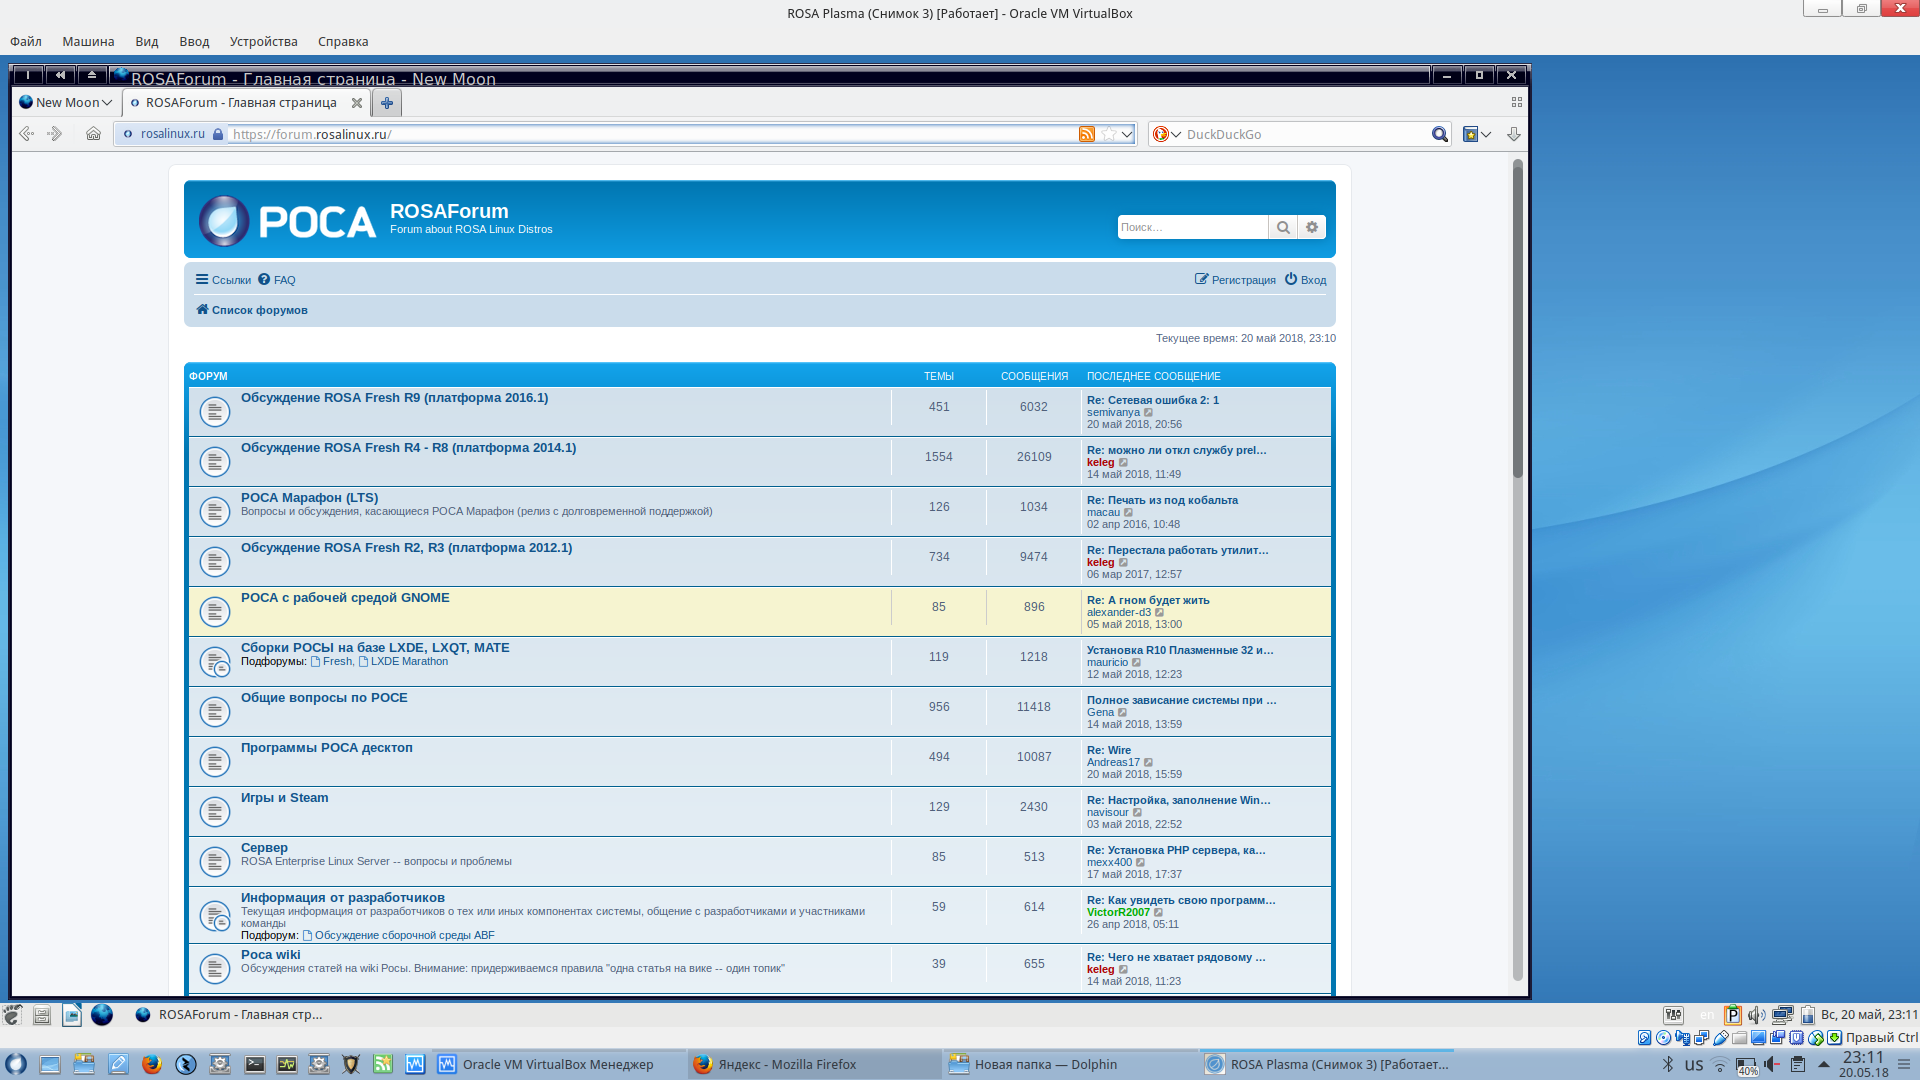The width and height of the screenshot is (1920, 1080).
Task: Click the RSS feed icon in address bar
Action: click(x=1086, y=134)
